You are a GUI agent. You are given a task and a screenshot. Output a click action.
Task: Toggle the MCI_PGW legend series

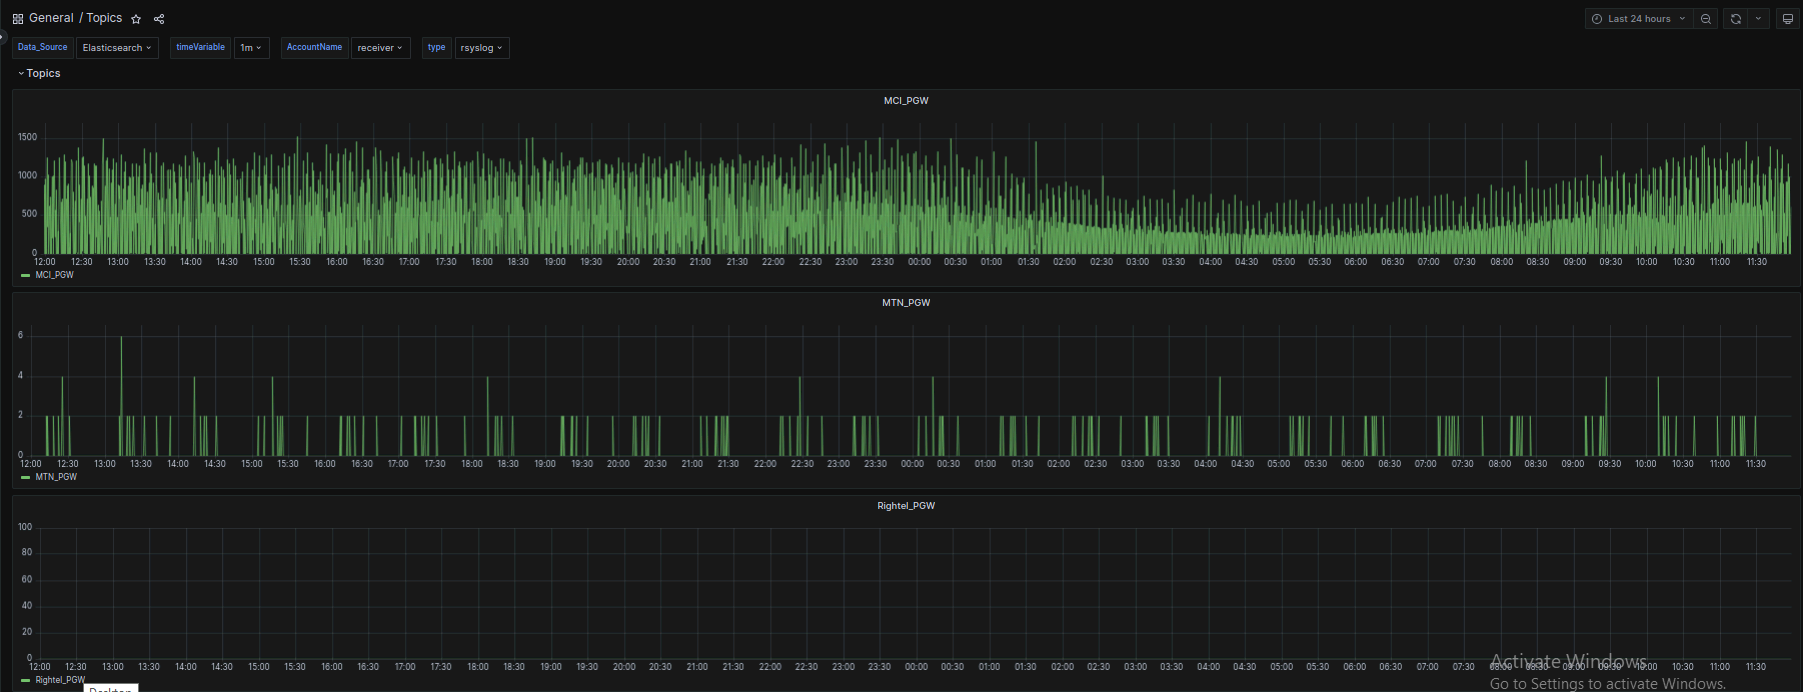(x=54, y=275)
